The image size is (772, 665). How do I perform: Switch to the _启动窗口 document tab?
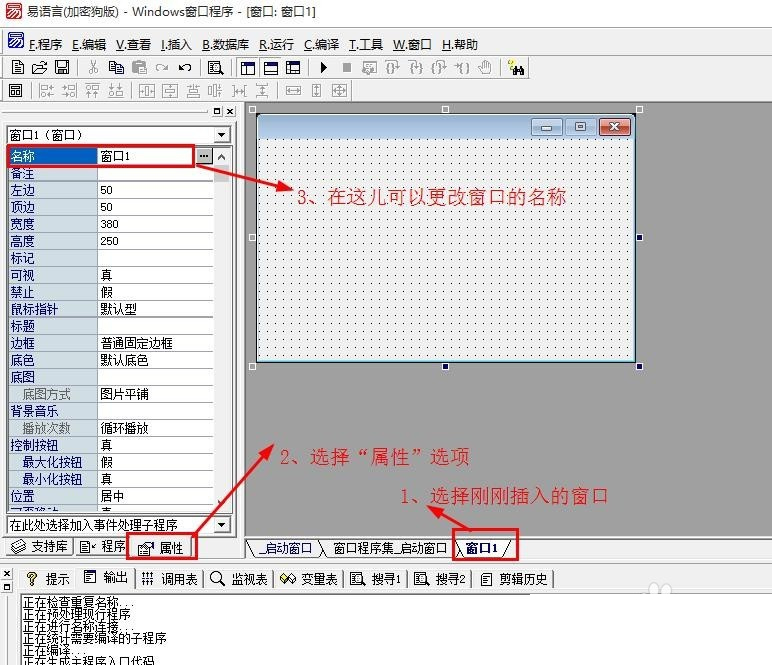tap(286, 548)
